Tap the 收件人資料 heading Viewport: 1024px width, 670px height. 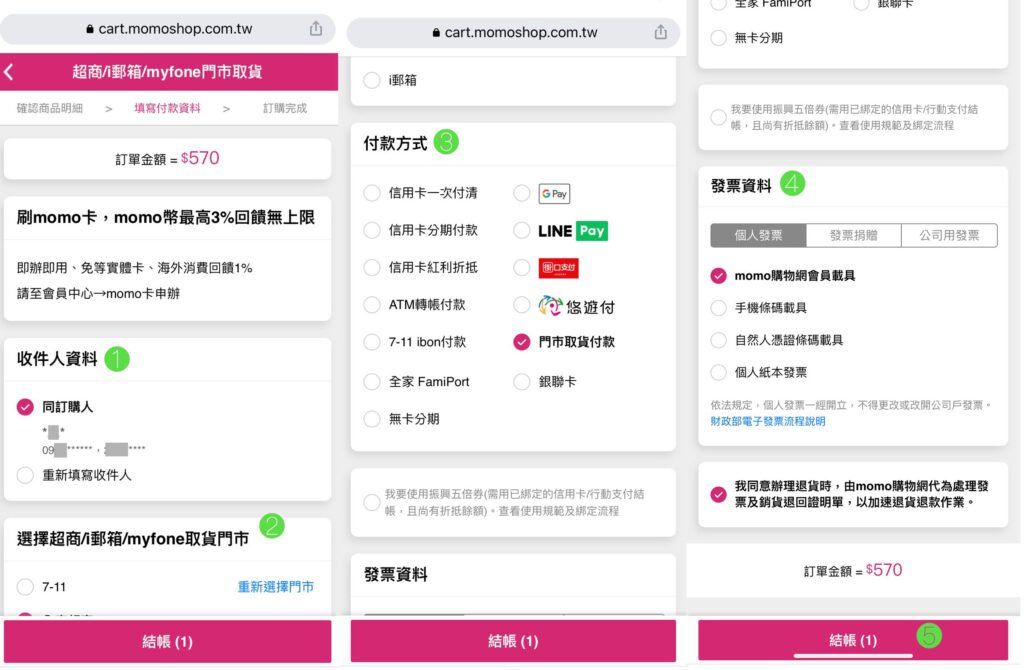pyautogui.click(x=57, y=359)
